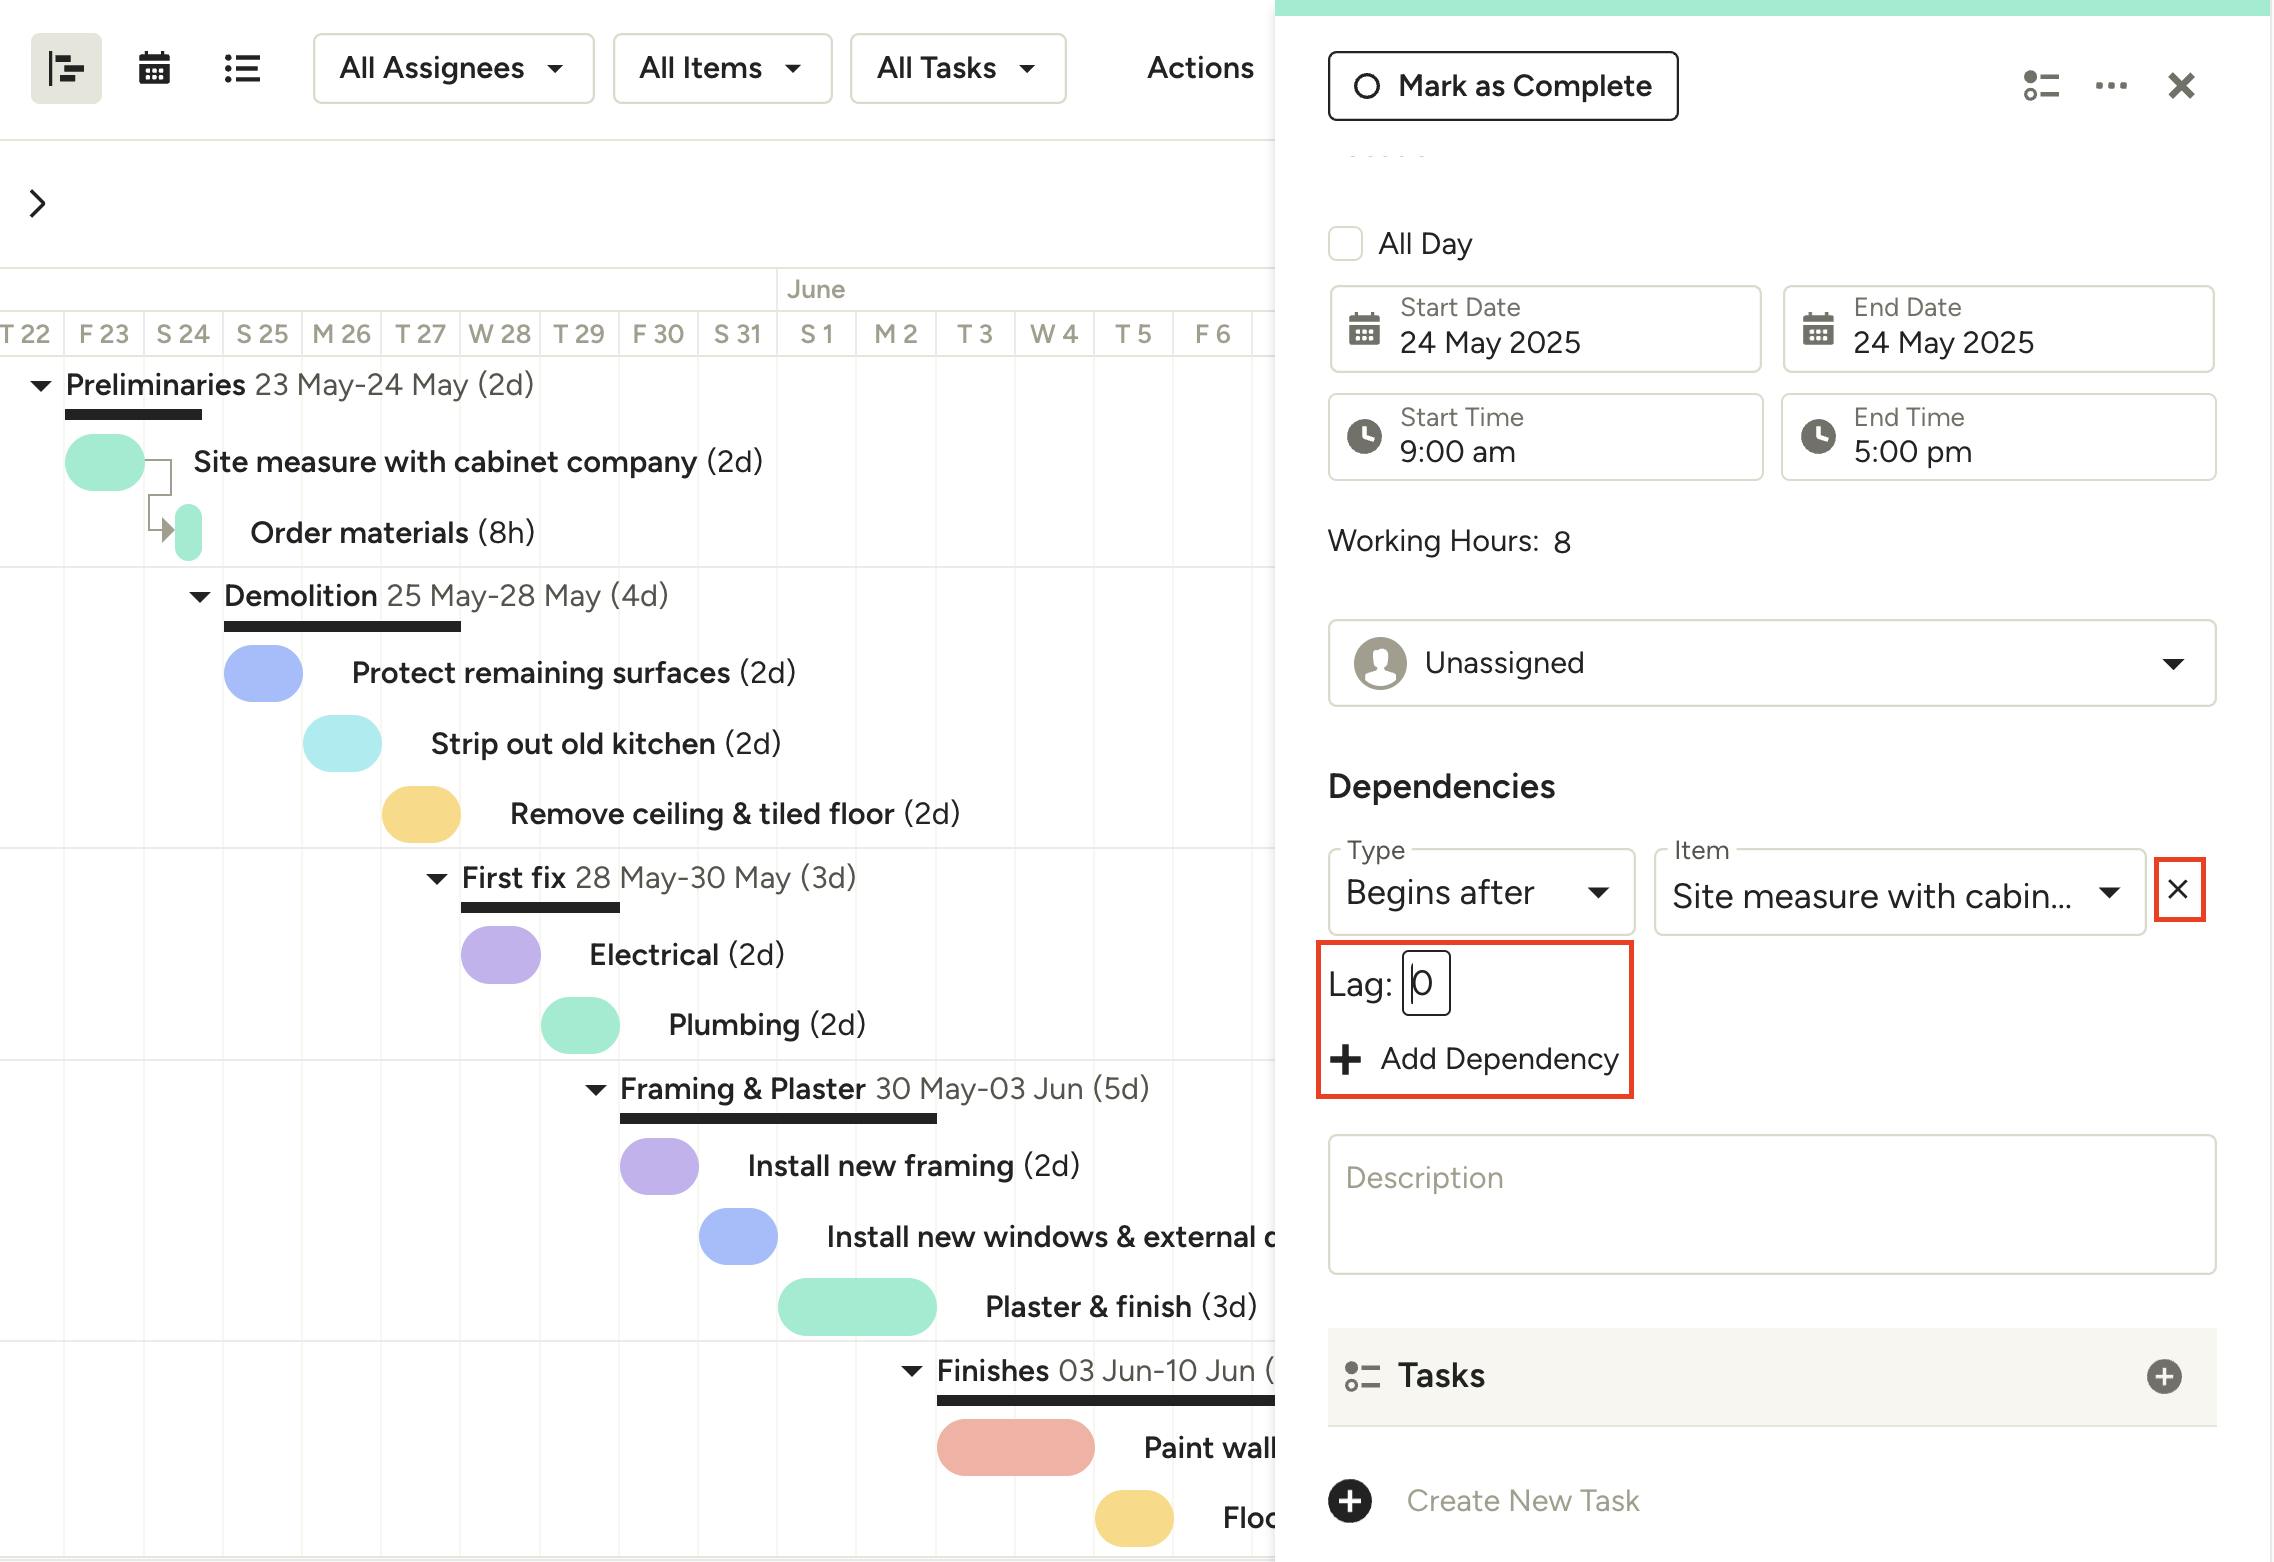Click the Description text field
2274x1562 pixels.
point(1771,1204)
